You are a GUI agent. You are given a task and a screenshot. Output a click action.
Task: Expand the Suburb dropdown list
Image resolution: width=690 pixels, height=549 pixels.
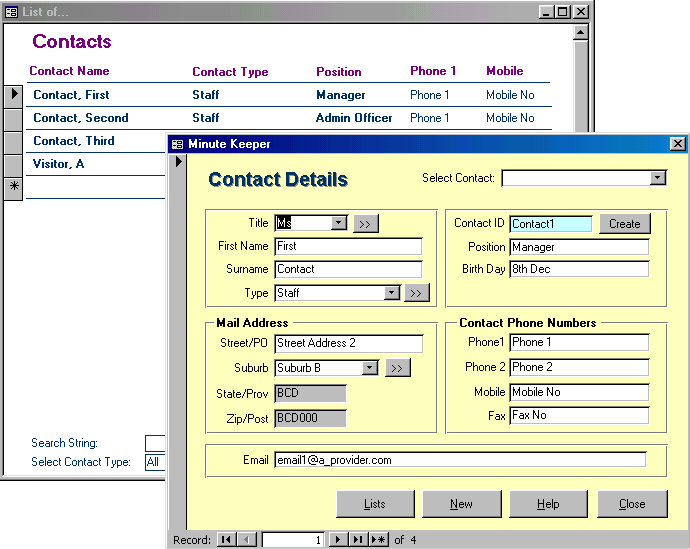coord(370,368)
